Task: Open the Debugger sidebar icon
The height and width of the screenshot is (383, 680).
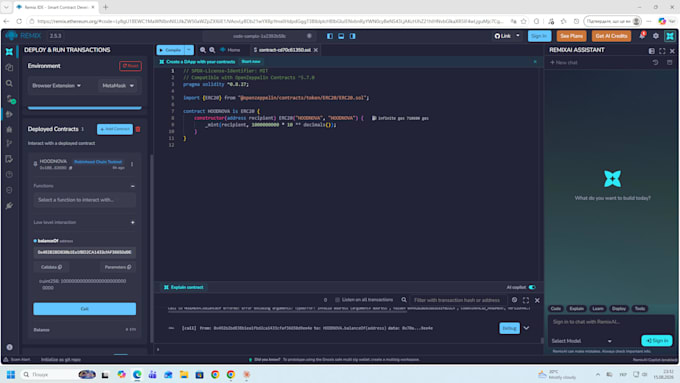Action: (9, 129)
